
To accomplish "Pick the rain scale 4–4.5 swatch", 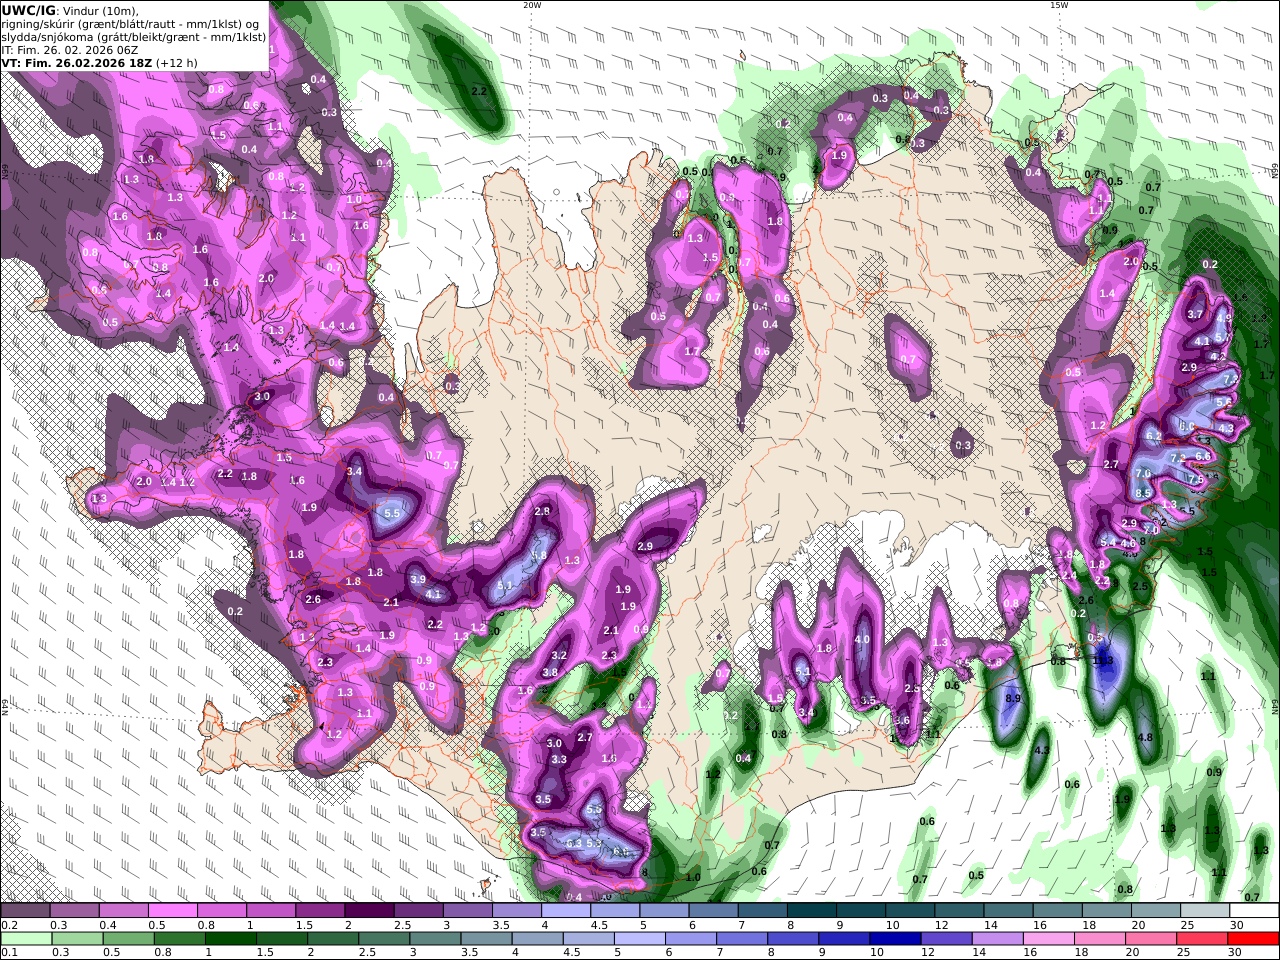I will pos(537,939).
